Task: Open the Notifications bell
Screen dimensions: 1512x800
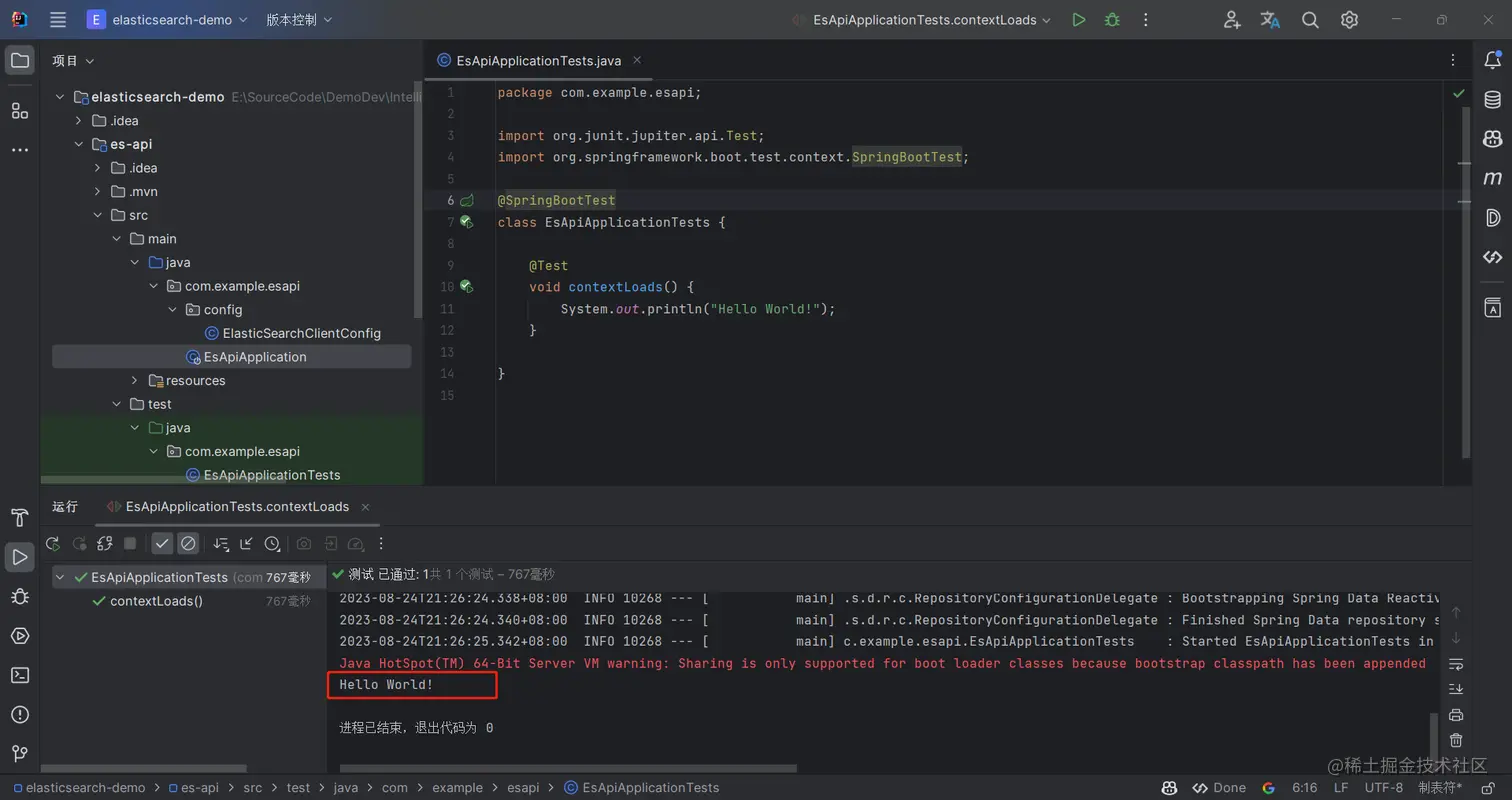Action: [1492, 61]
